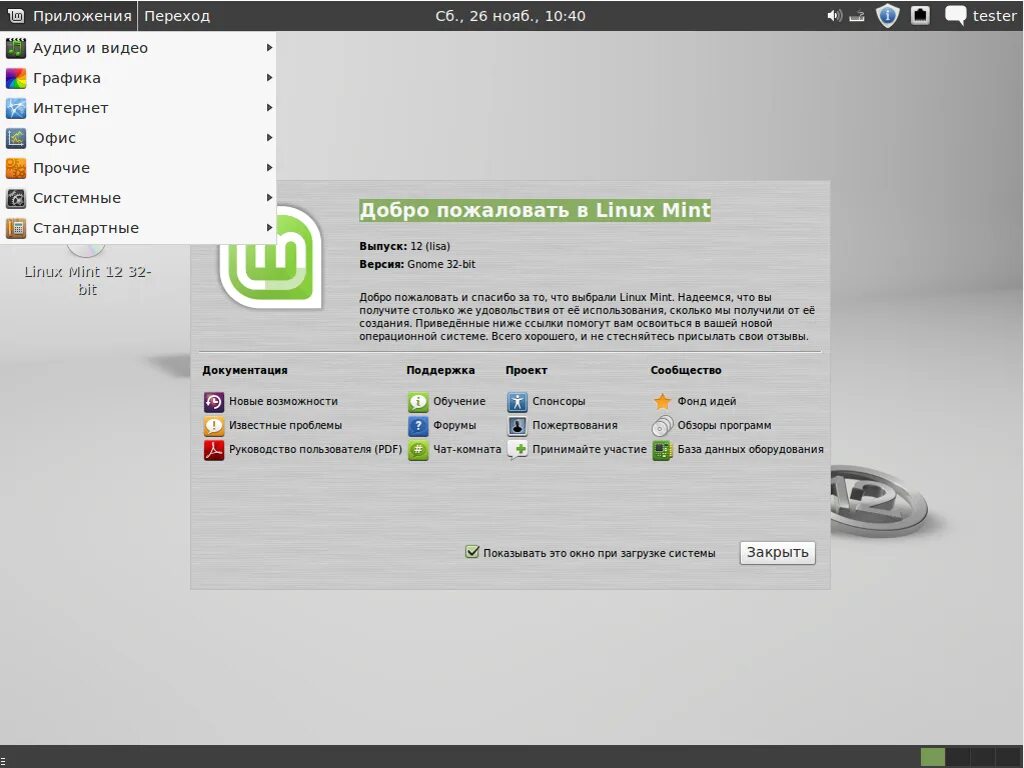The height and width of the screenshot is (768, 1024).
Task: Open the База данных оборудования link
Action: [x=750, y=449]
